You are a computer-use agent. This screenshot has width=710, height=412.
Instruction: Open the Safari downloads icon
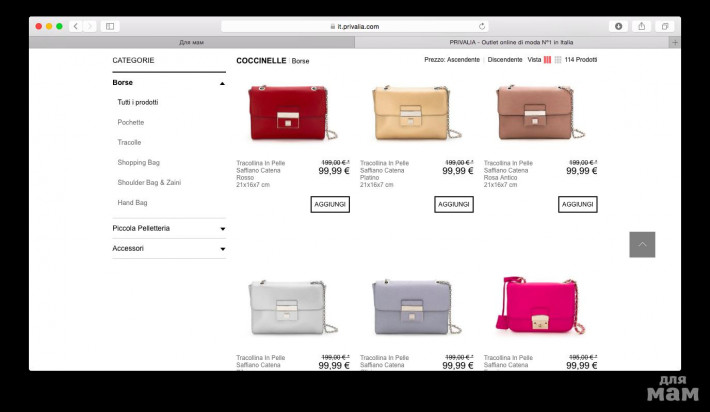pyautogui.click(x=618, y=26)
